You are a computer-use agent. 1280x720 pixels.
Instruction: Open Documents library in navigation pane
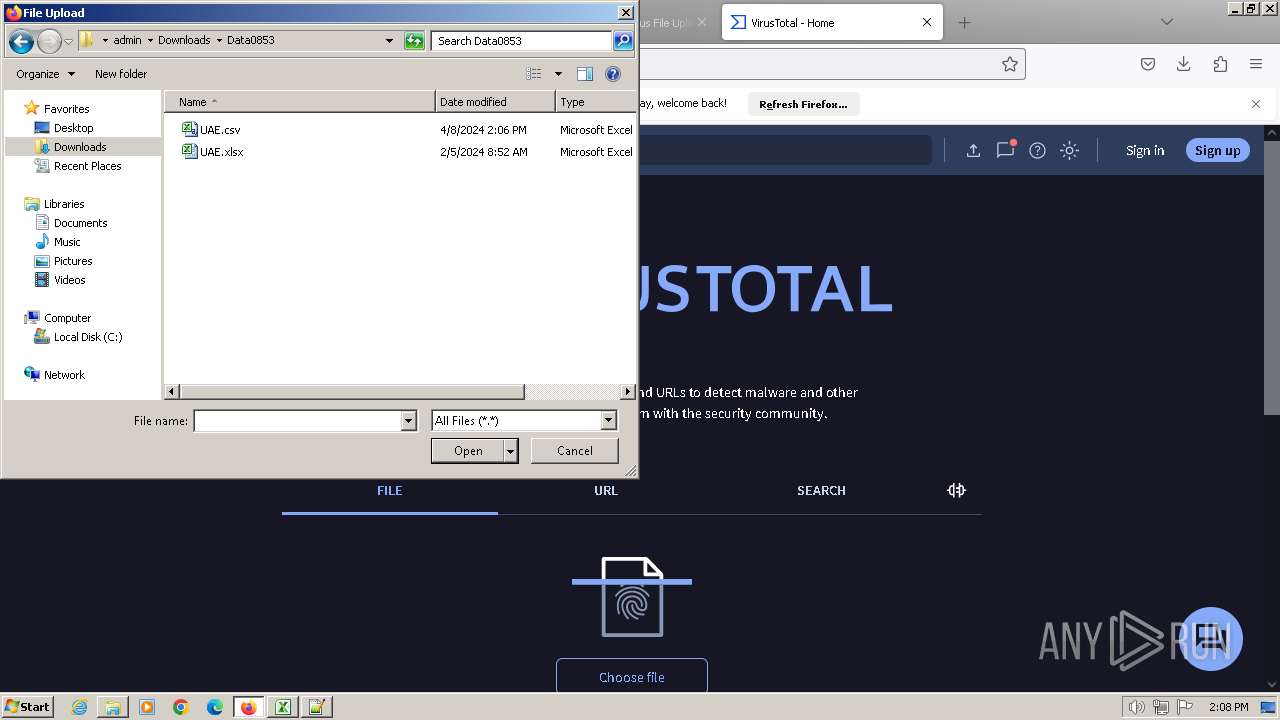[80, 223]
